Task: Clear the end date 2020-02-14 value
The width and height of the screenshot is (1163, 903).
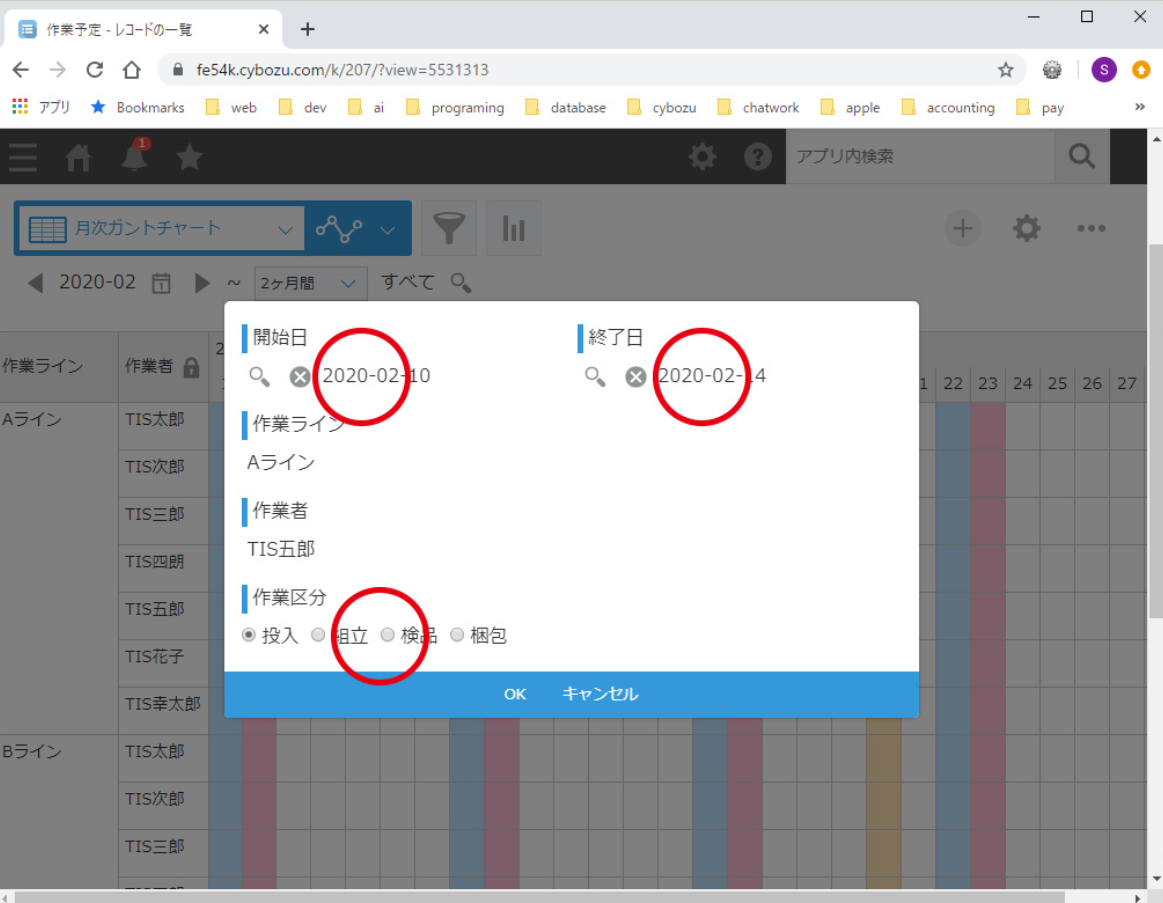Action: point(635,377)
